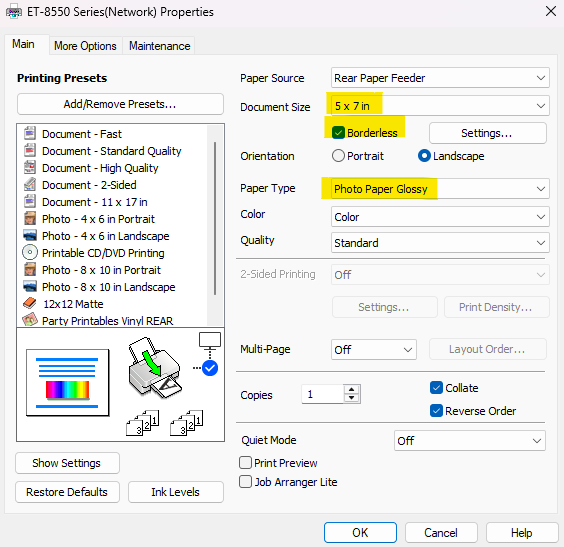The width and height of the screenshot is (564, 547).
Task: Click the printer illustration in preview pane
Action: pos(155,368)
